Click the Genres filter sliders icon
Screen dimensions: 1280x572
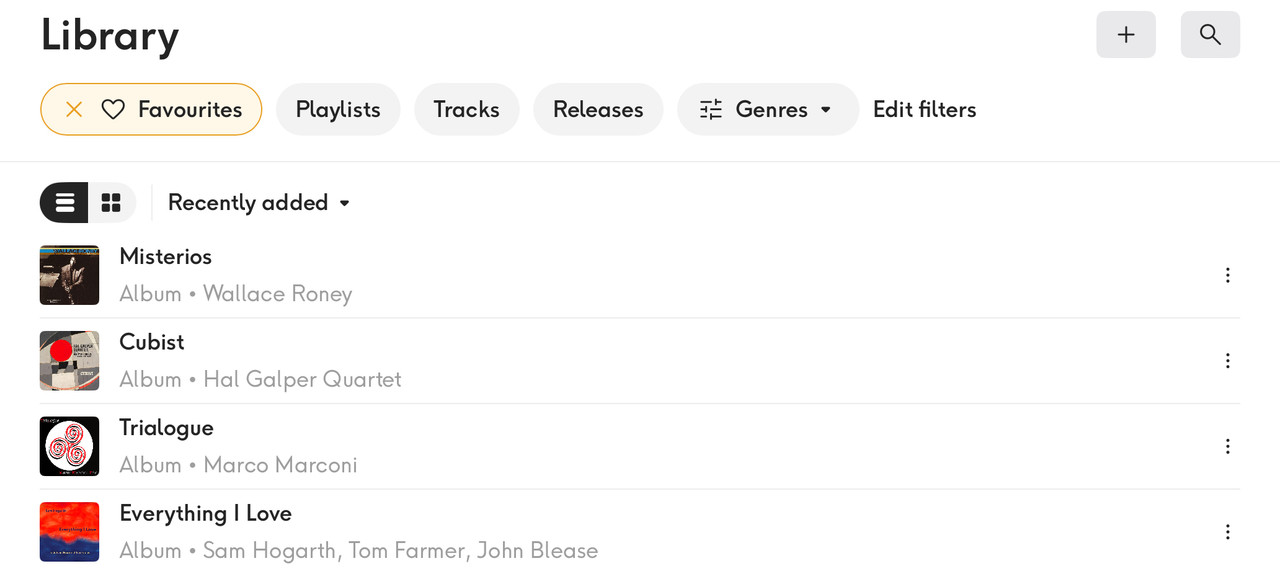(x=711, y=109)
